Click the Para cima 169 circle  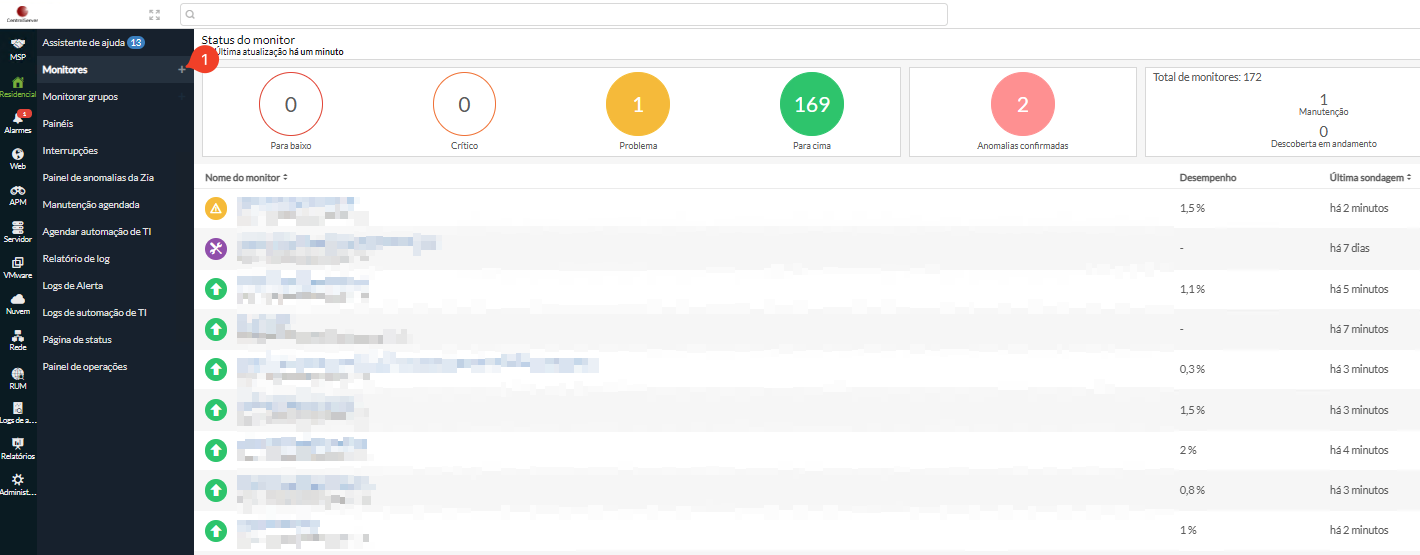[811, 104]
